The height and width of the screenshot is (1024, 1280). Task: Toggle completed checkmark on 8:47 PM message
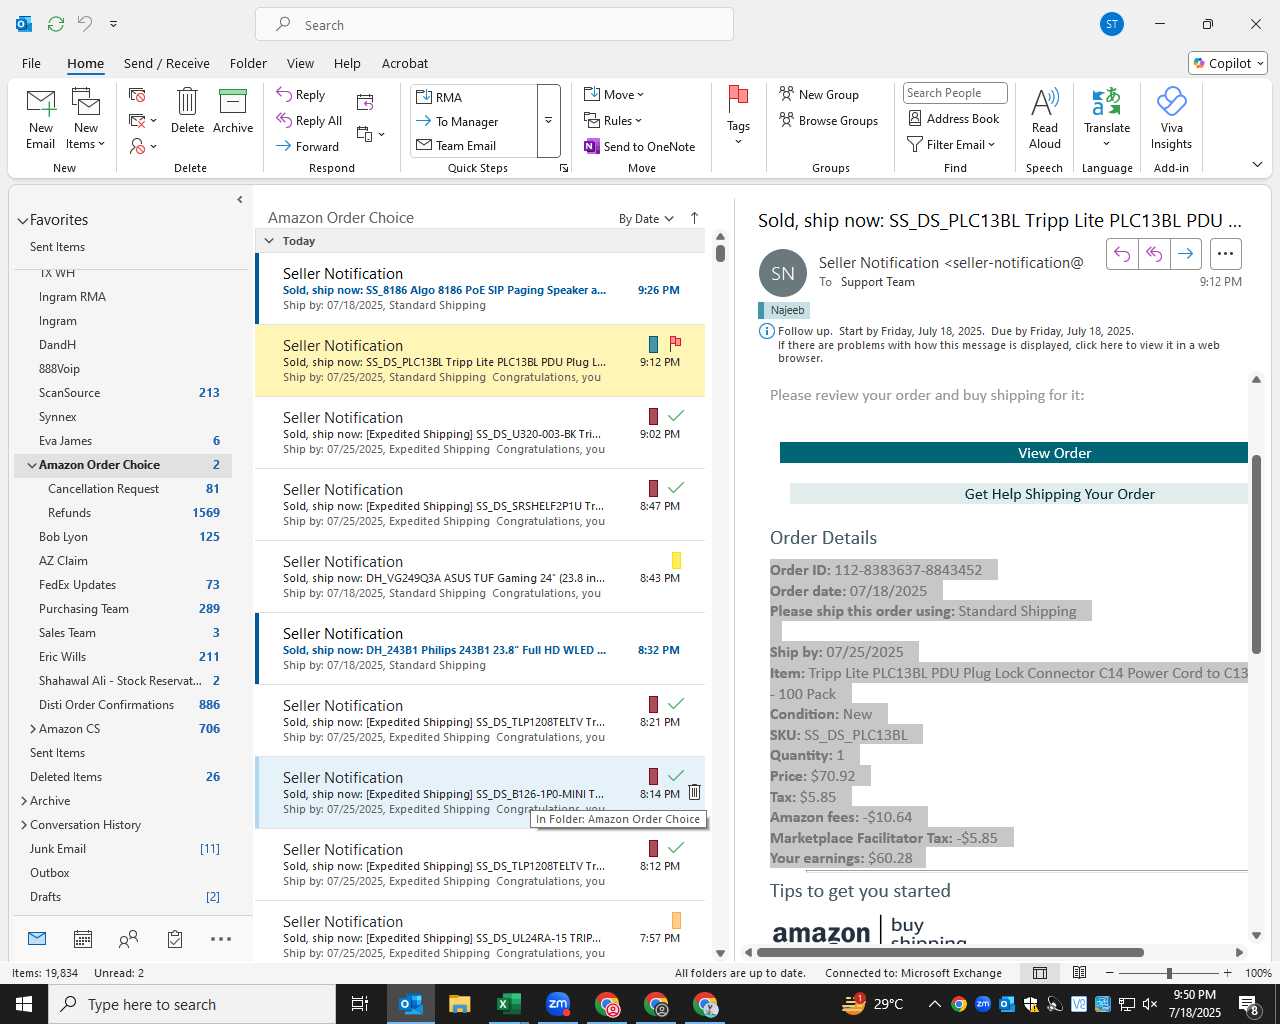pyautogui.click(x=676, y=487)
